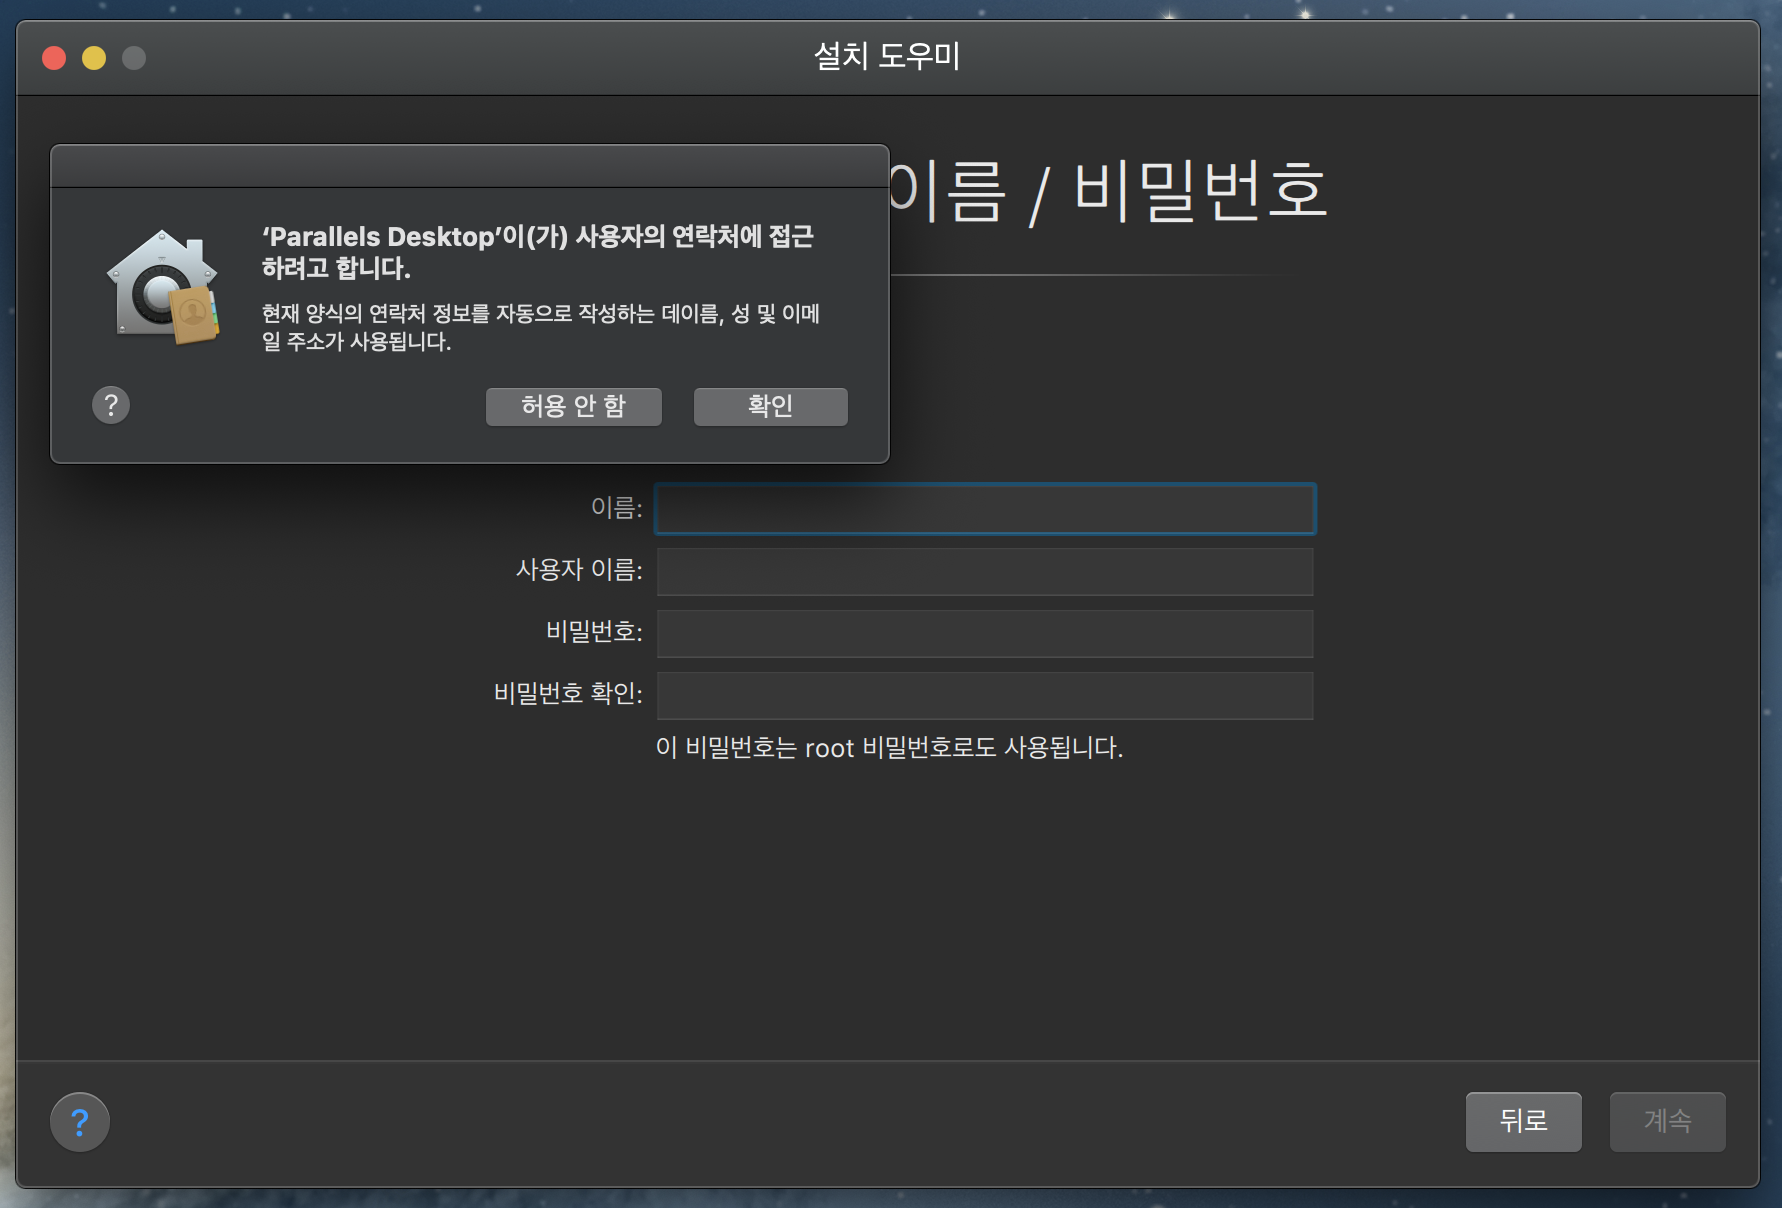This screenshot has width=1782, height=1208.
Task: Click the dialog's contacts auto-fill description text
Action: [540, 327]
